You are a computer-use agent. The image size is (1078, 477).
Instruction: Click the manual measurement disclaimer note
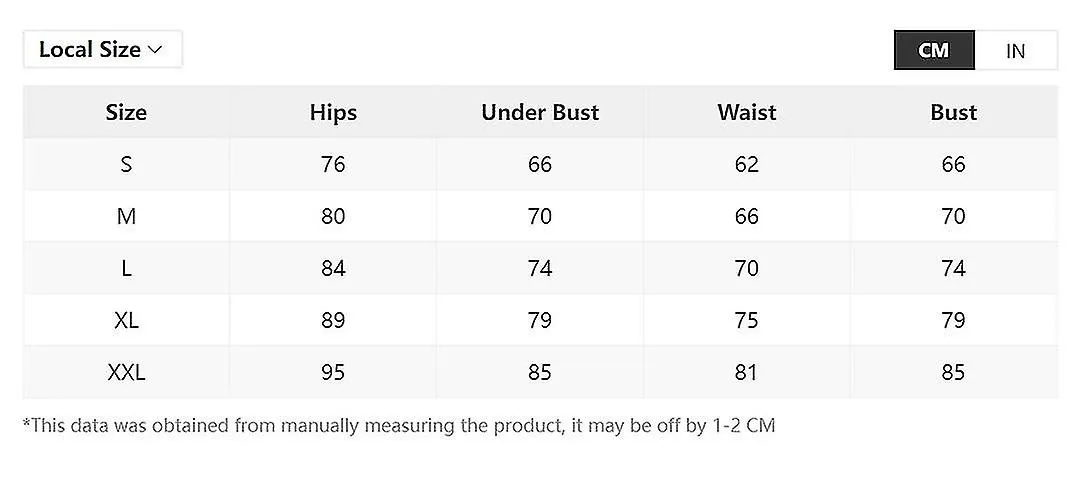tap(399, 425)
